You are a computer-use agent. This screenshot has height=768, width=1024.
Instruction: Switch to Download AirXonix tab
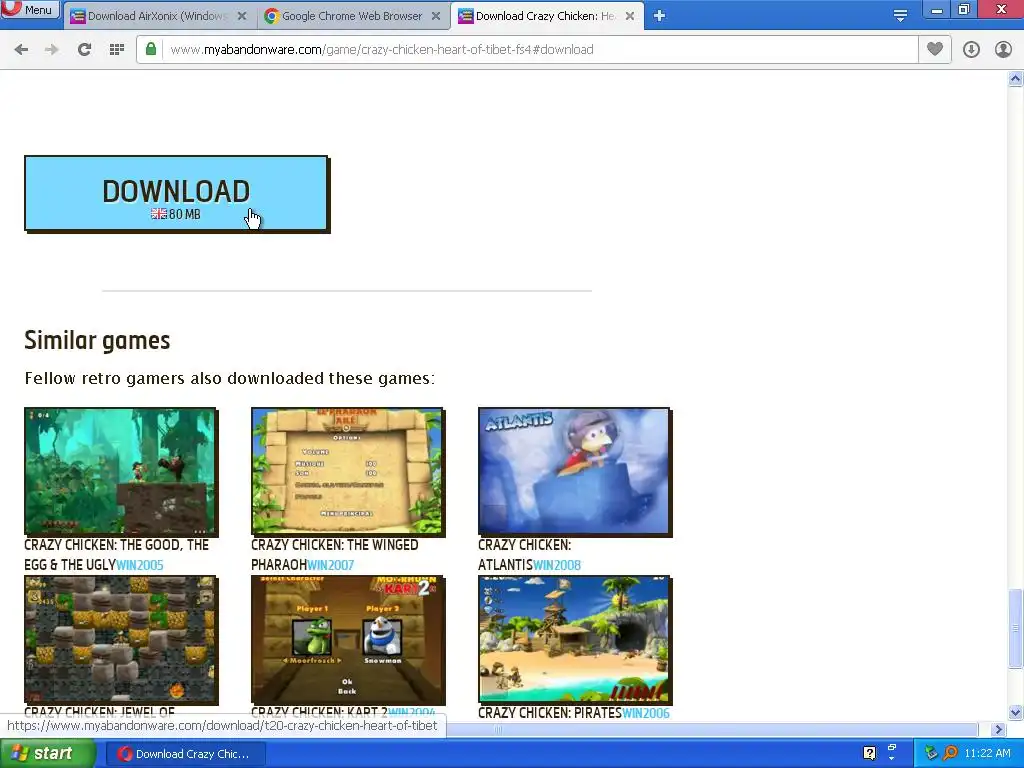(159, 16)
